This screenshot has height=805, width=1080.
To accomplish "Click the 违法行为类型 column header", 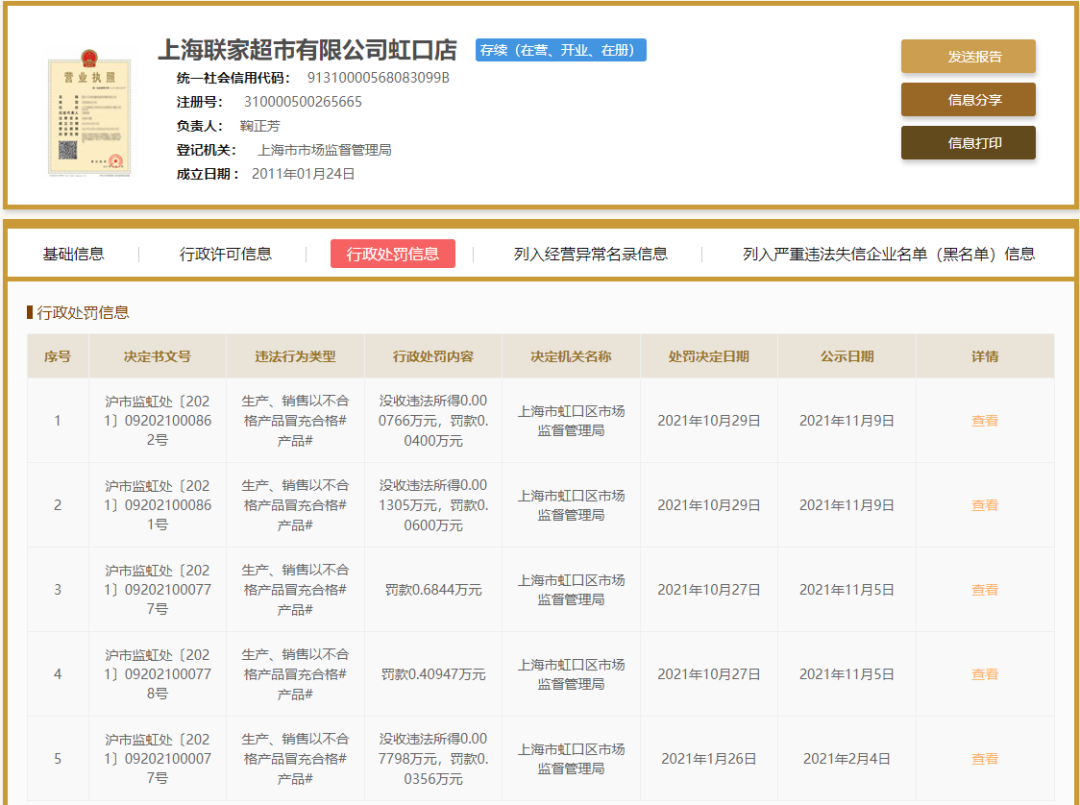I will pyautogui.click(x=295, y=357).
